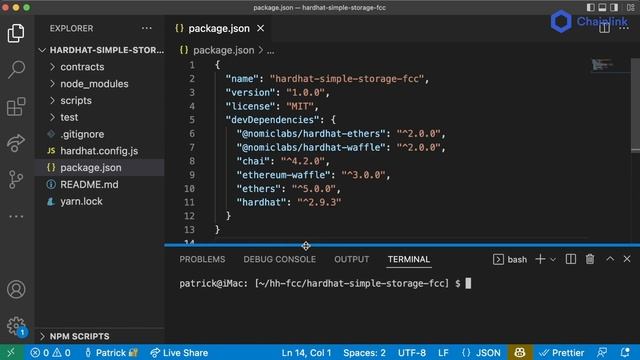Start Live Share from status bar
640x360 pixels.
pos(179,353)
